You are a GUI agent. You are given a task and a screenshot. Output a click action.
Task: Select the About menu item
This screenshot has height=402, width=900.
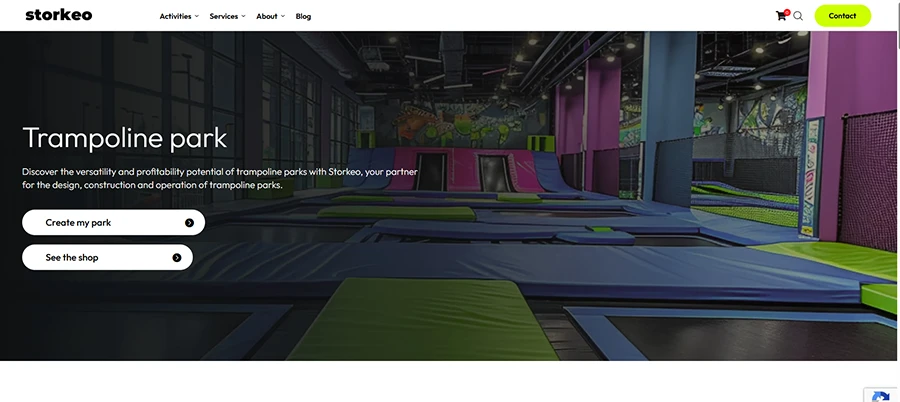click(267, 16)
